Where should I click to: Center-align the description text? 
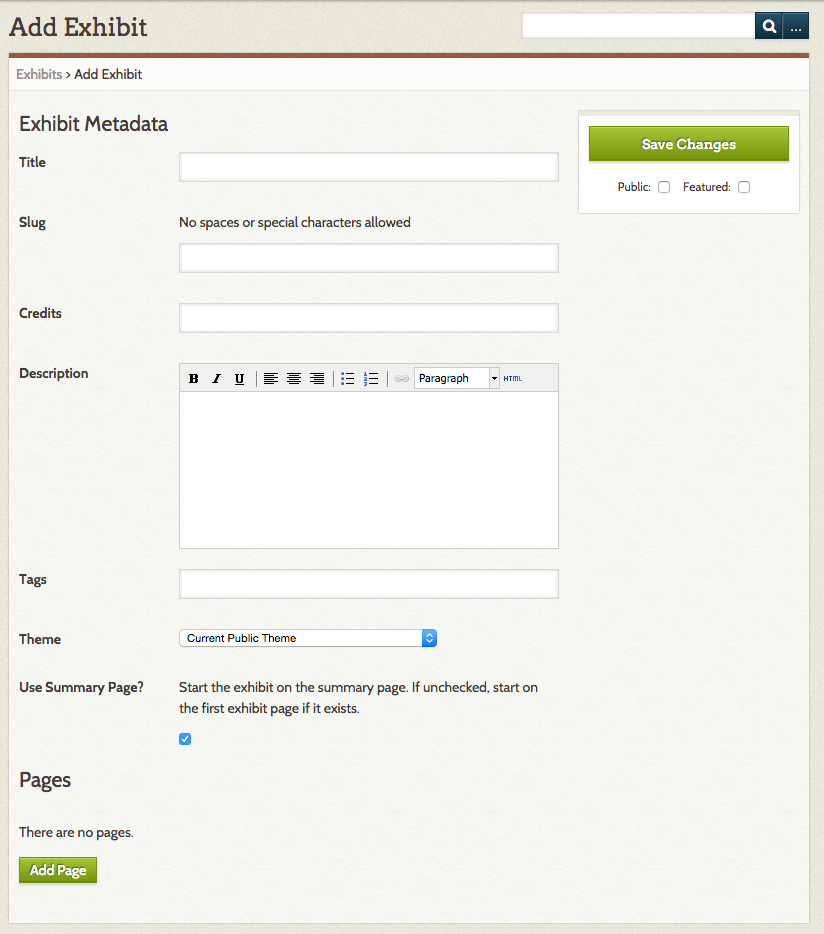coord(294,379)
